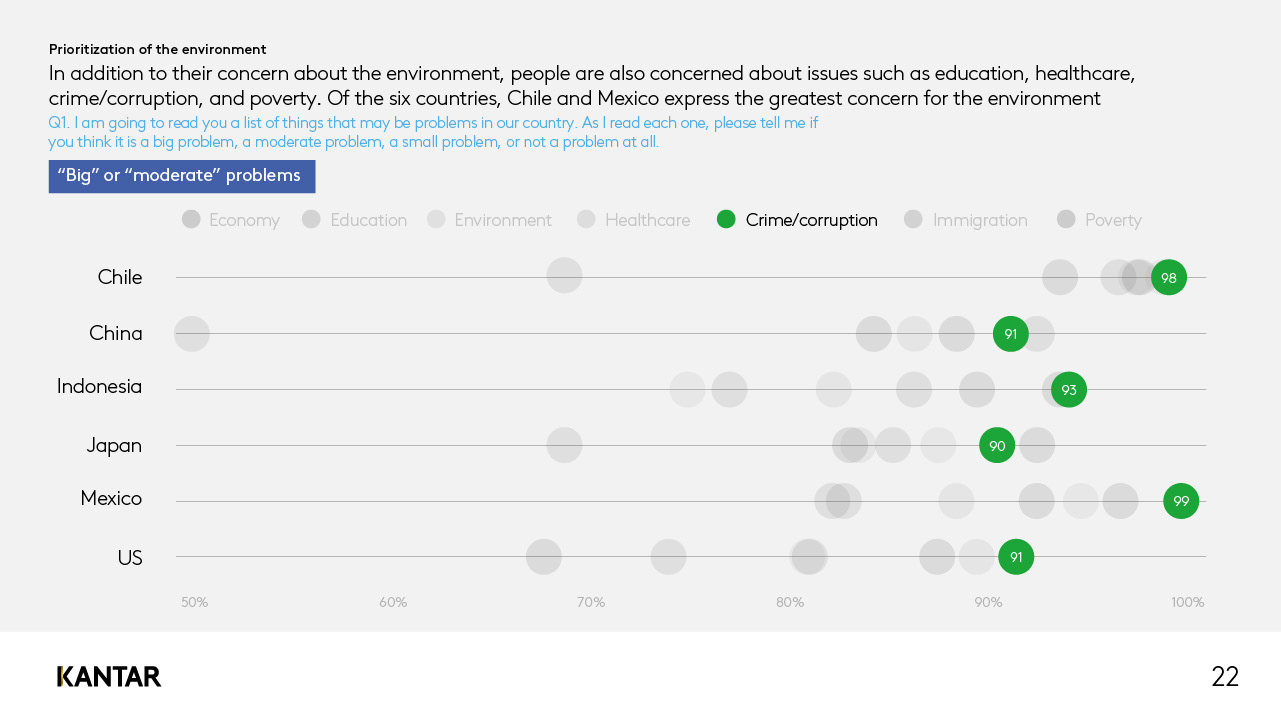Screen dimensions: 1281x721
Task: Click the Indonesia row label
Action: point(99,386)
